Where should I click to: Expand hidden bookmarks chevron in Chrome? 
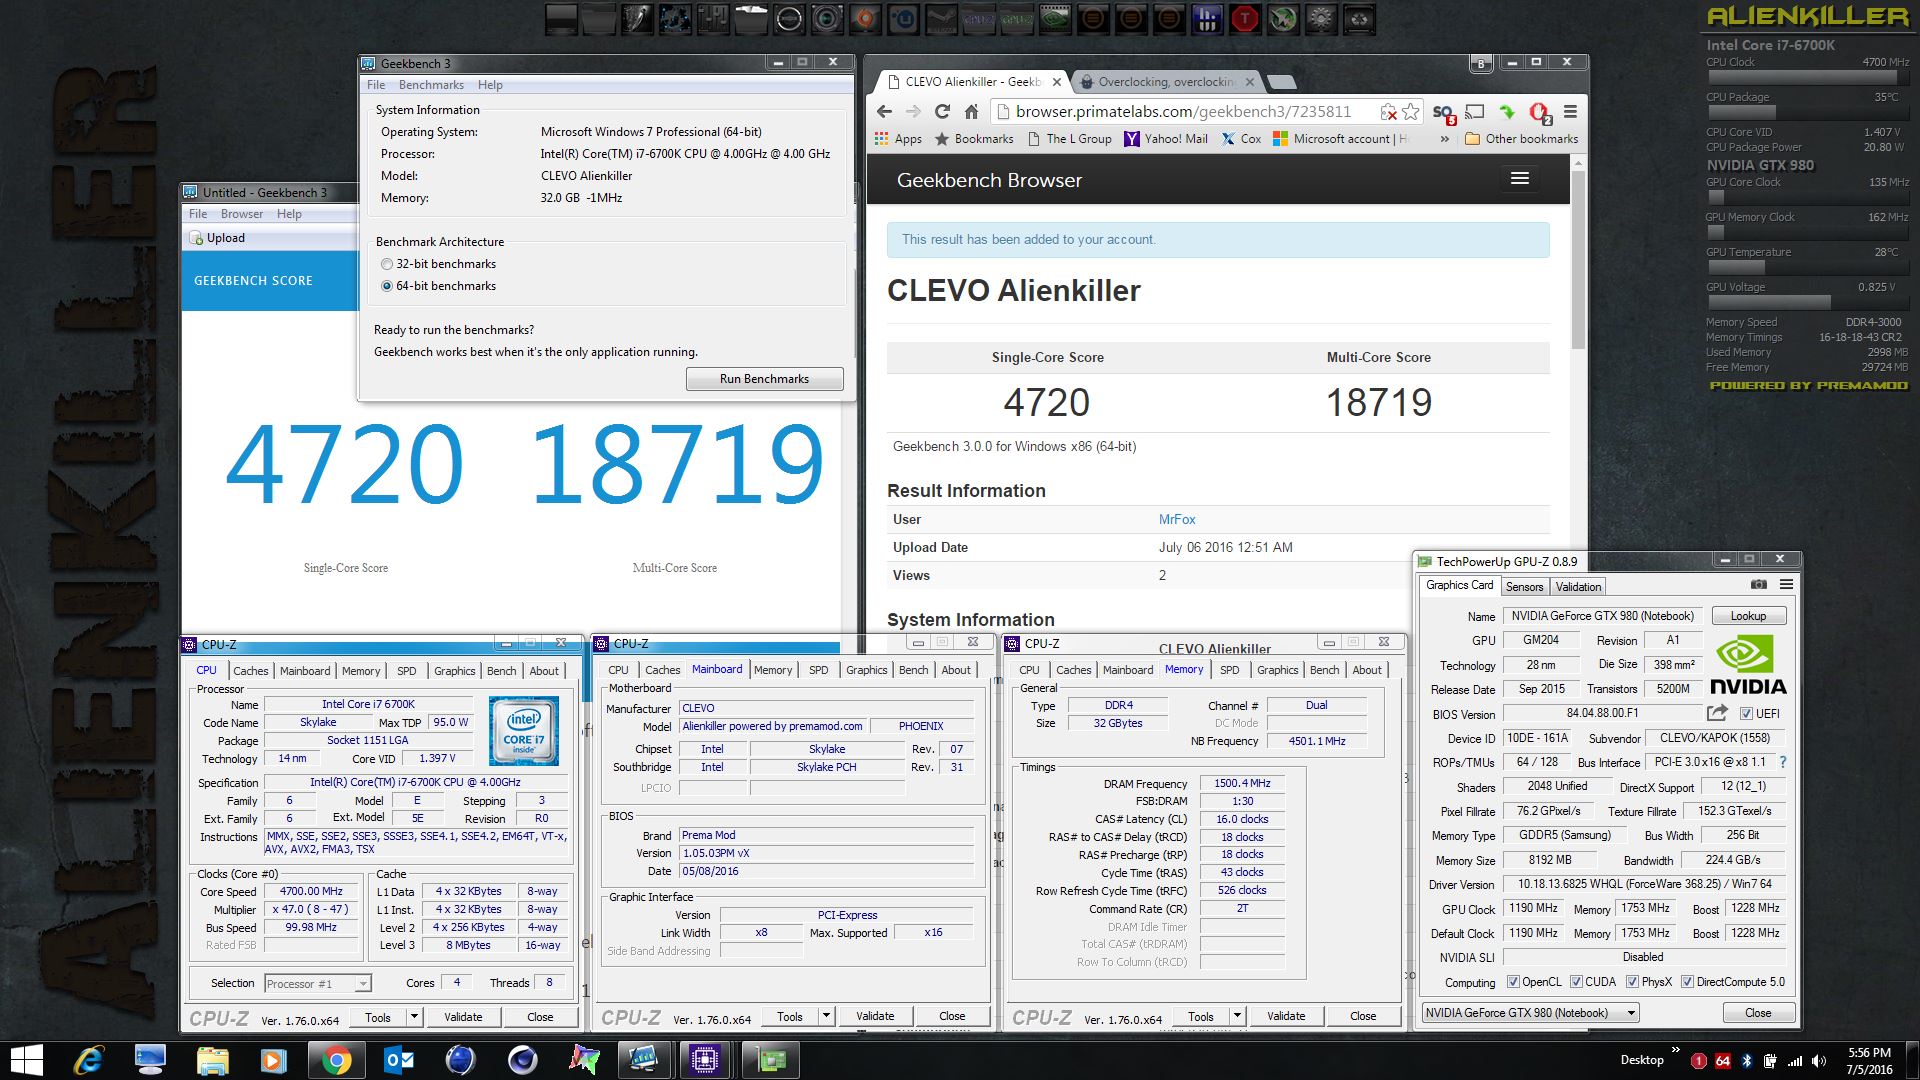click(1444, 139)
